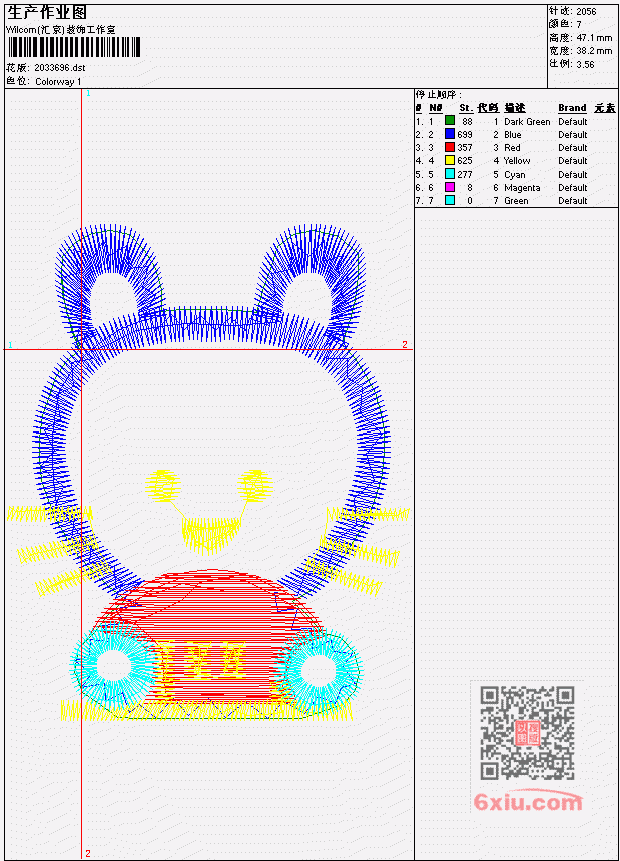
Task: Click the 代码 column header
Action: pos(488,108)
